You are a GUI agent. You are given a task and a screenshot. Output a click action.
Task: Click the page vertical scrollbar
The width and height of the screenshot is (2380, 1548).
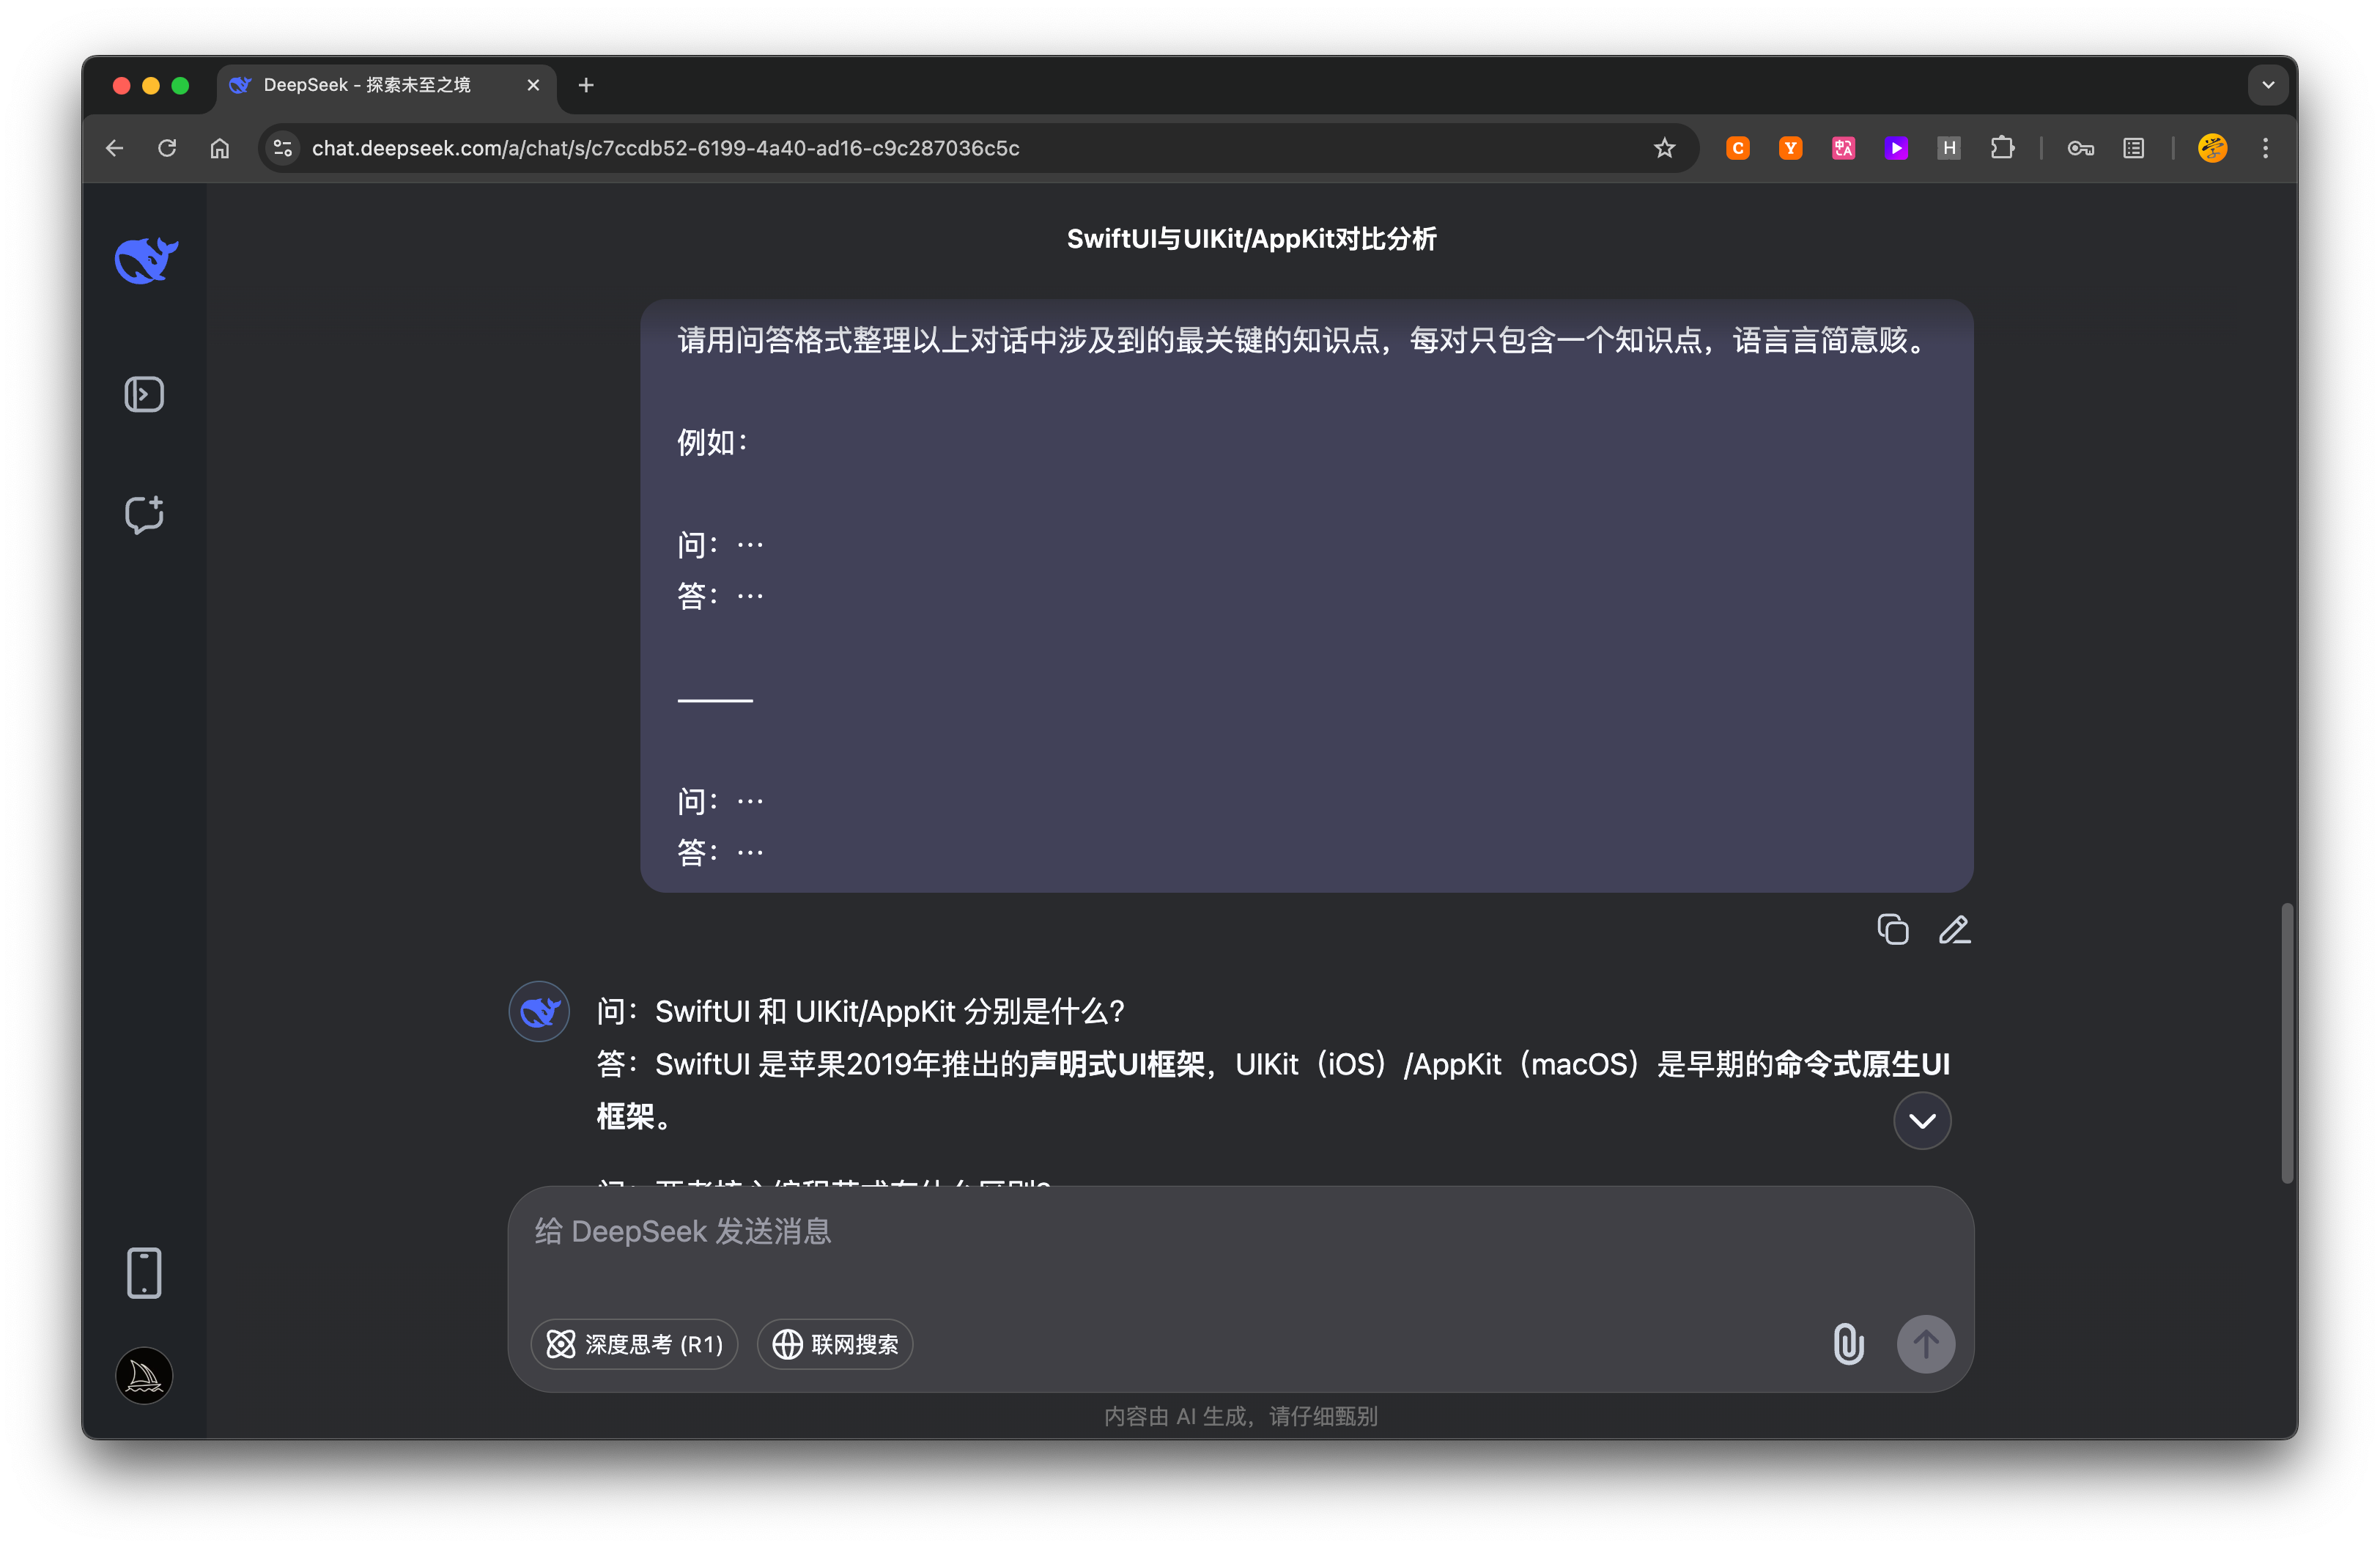(x=2286, y=1043)
